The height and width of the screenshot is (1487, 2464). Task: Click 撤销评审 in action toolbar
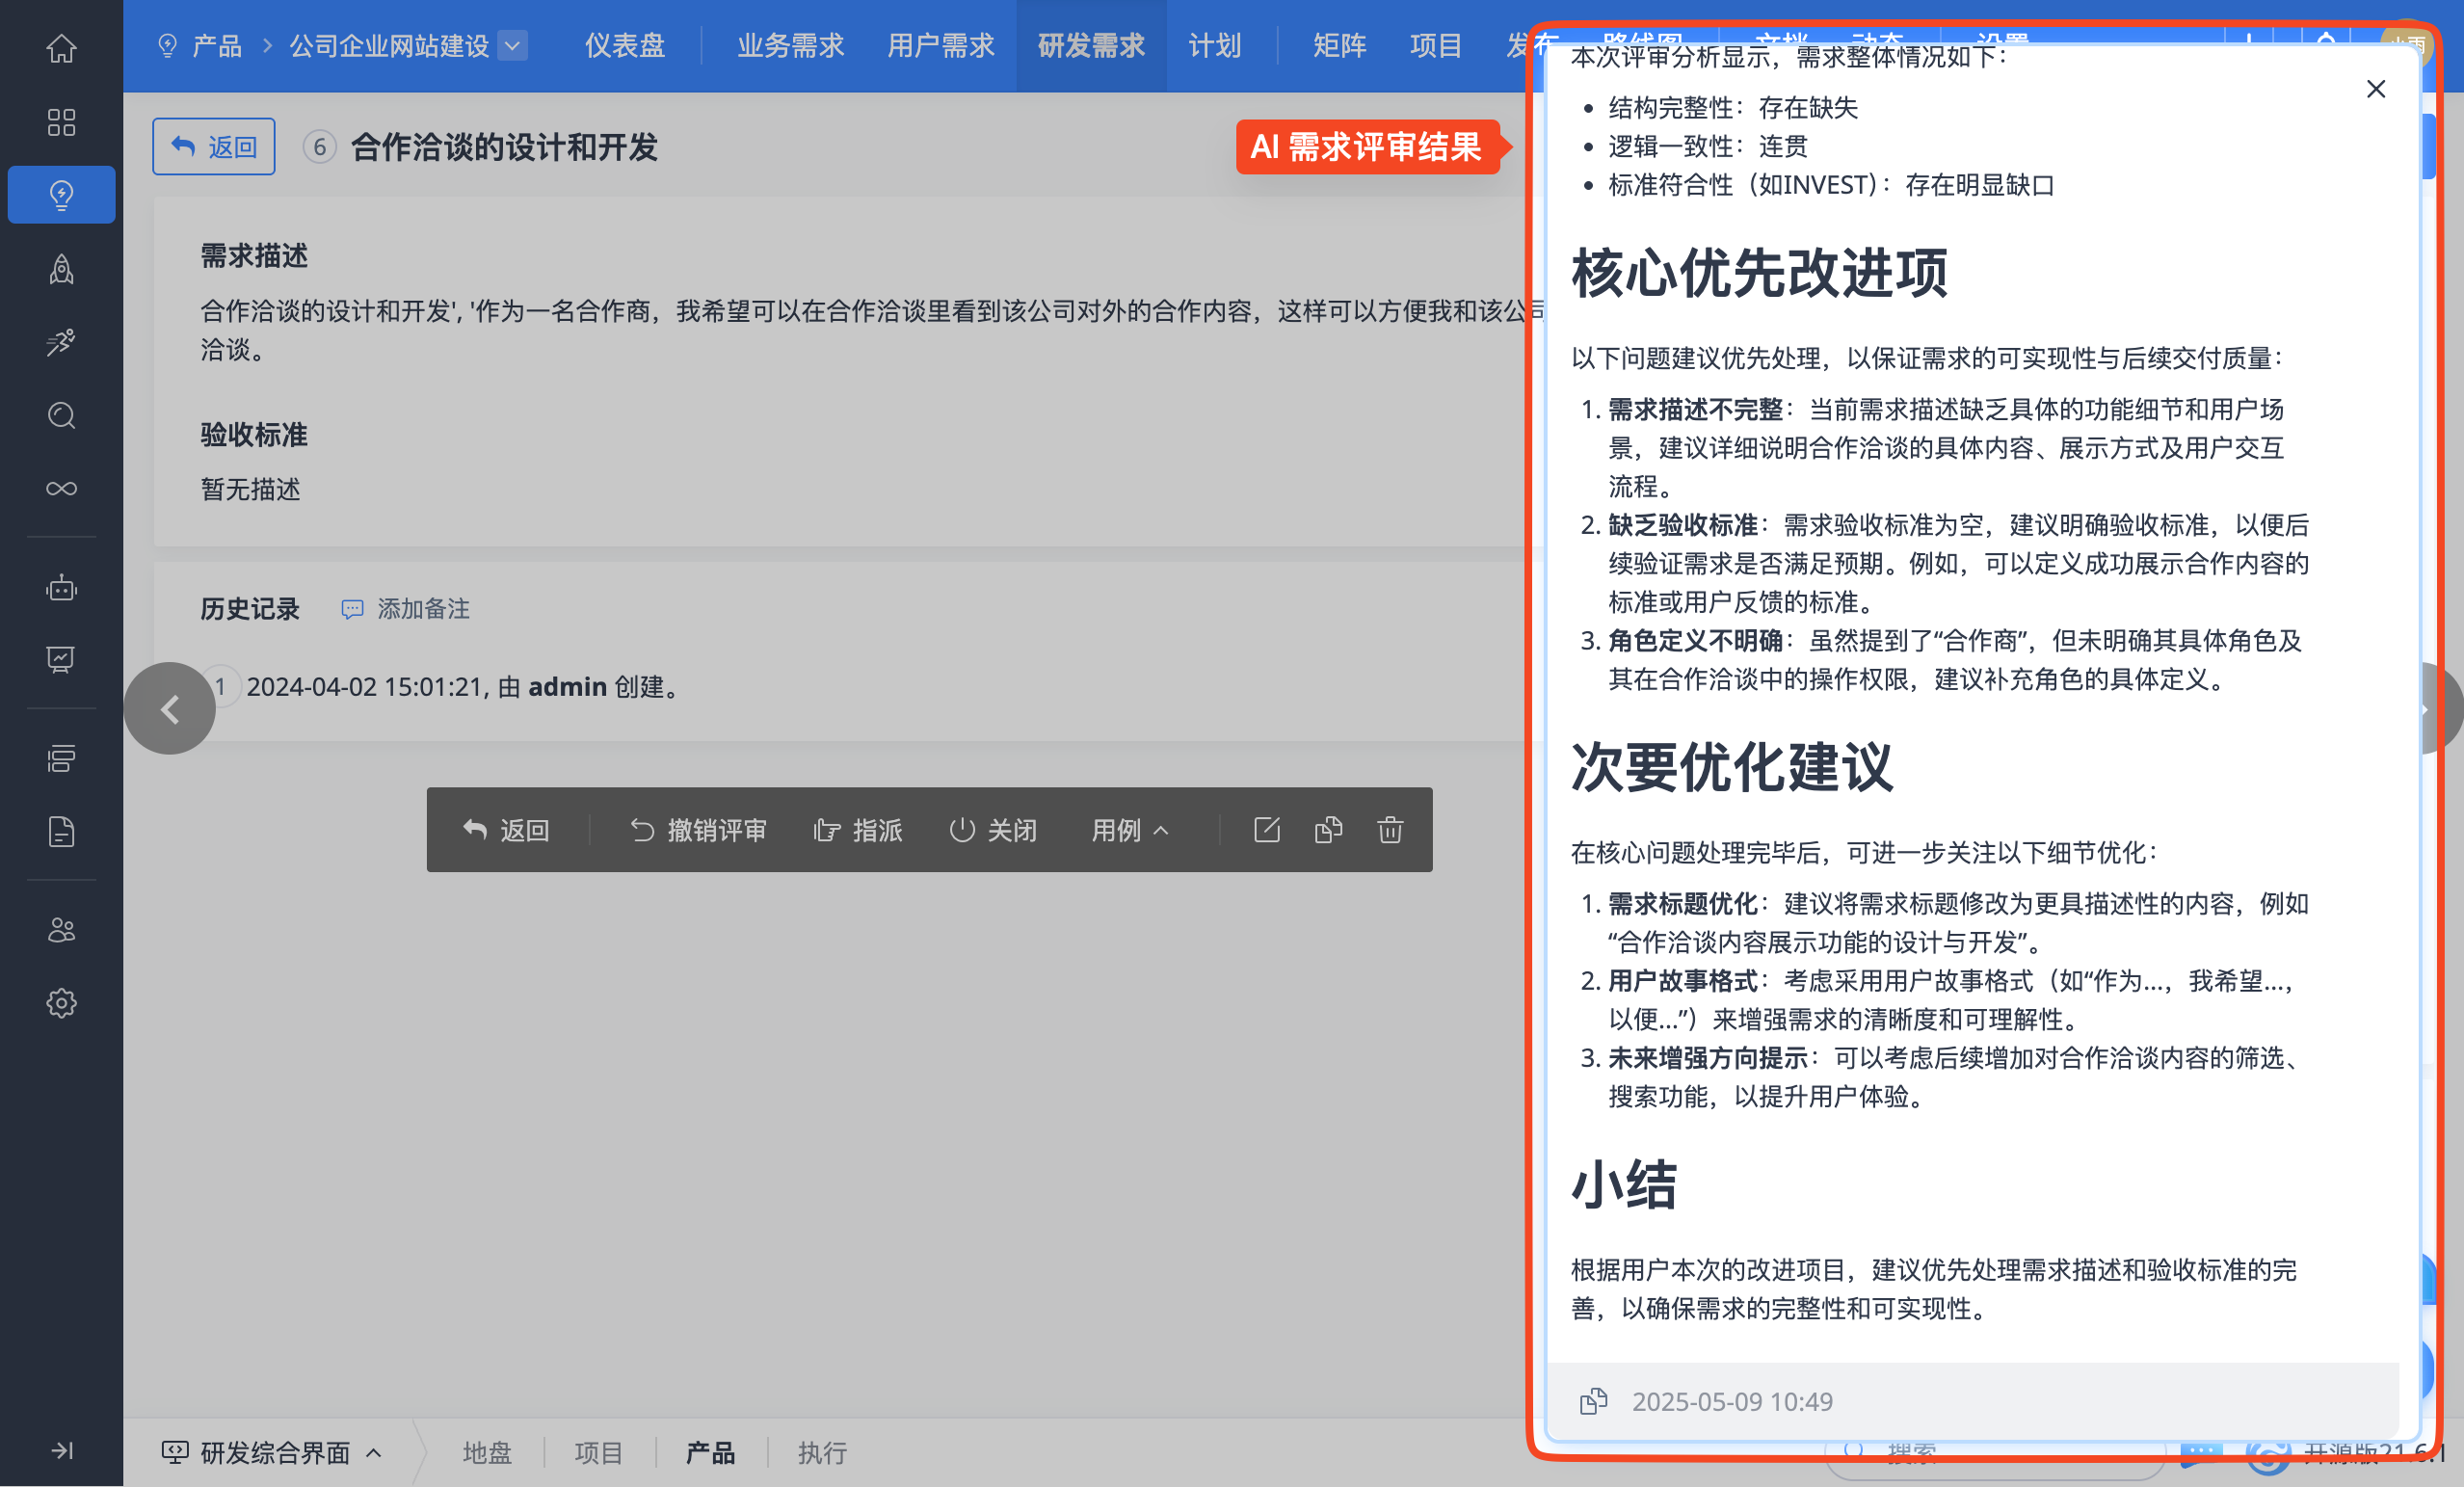tap(698, 830)
